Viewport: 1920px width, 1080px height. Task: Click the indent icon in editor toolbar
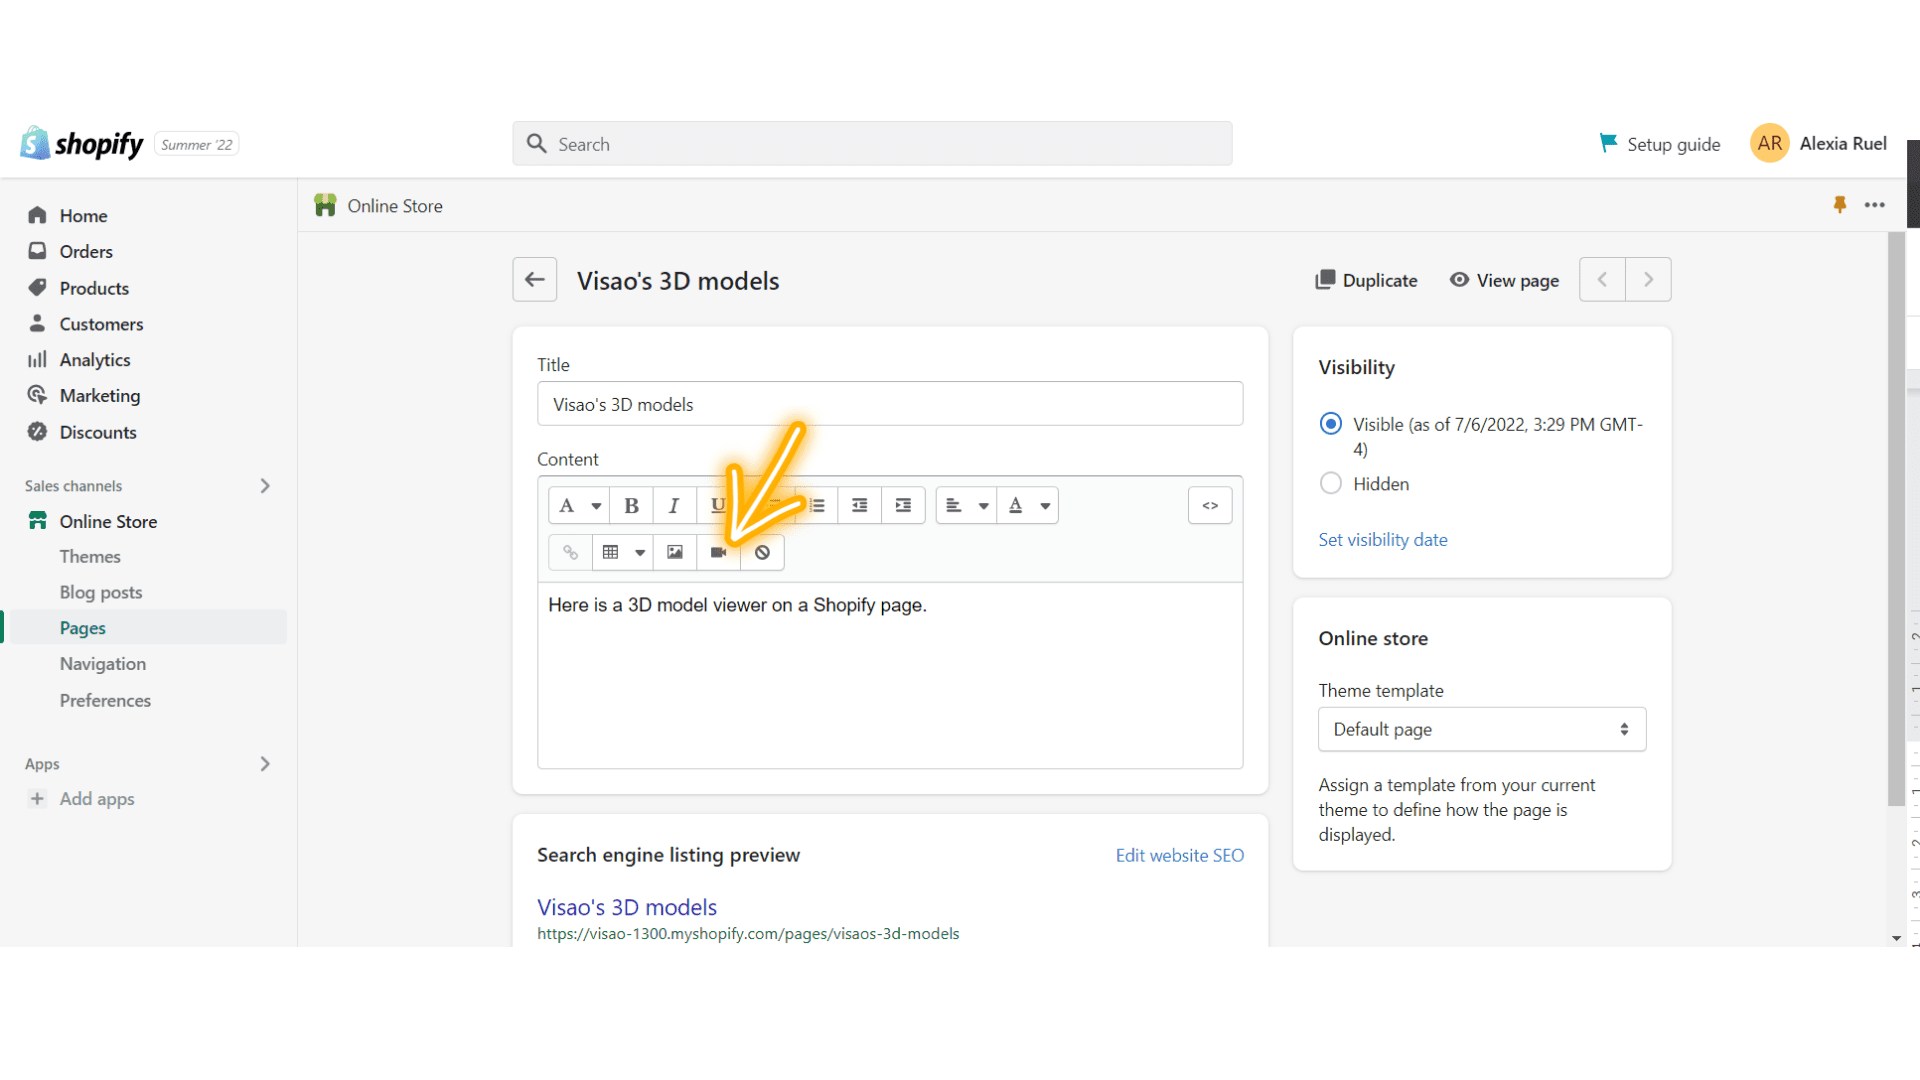pos(903,506)
